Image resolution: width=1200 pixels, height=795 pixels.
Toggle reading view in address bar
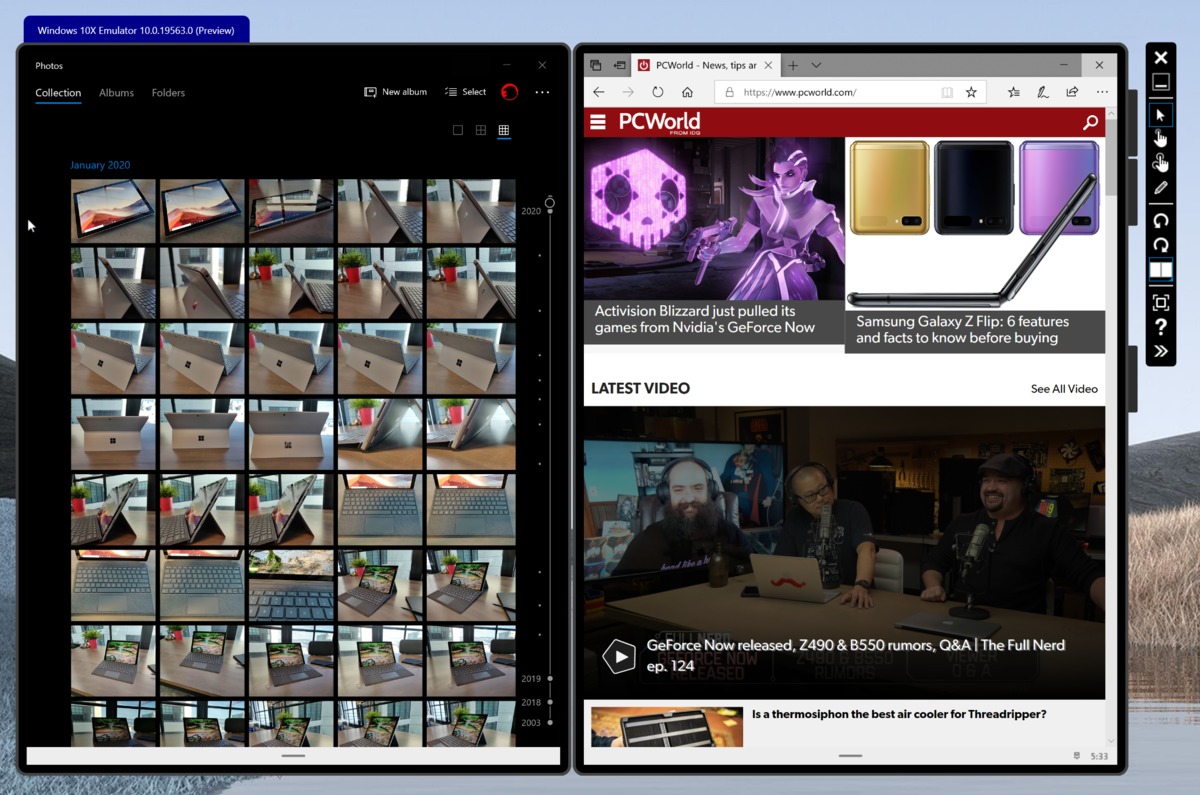click(x=947, y=92)
